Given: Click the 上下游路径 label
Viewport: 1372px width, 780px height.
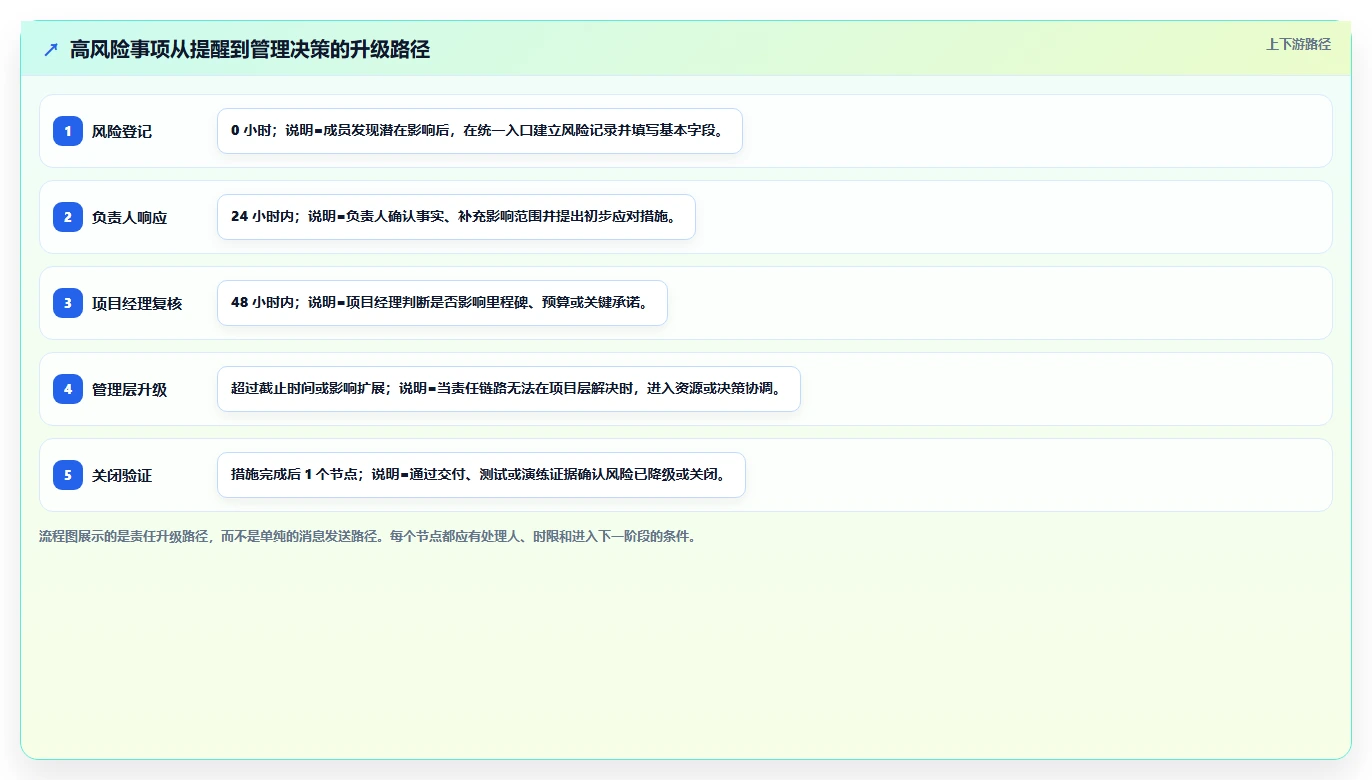Looking at the screenshot, I should [x=1298, y=44].
